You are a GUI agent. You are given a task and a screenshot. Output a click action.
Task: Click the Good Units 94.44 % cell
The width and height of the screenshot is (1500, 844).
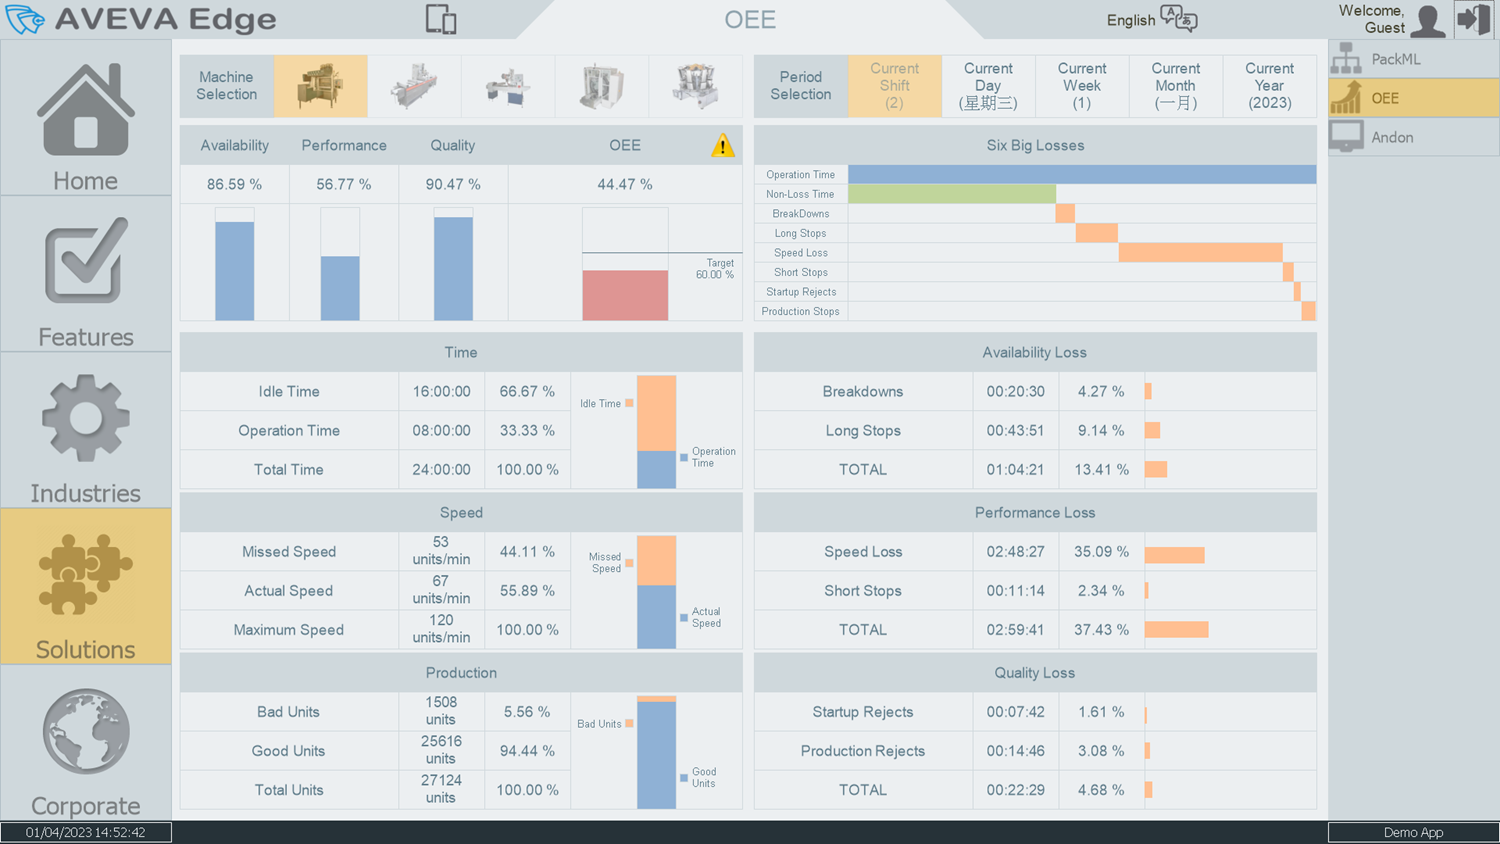(527, 751)
